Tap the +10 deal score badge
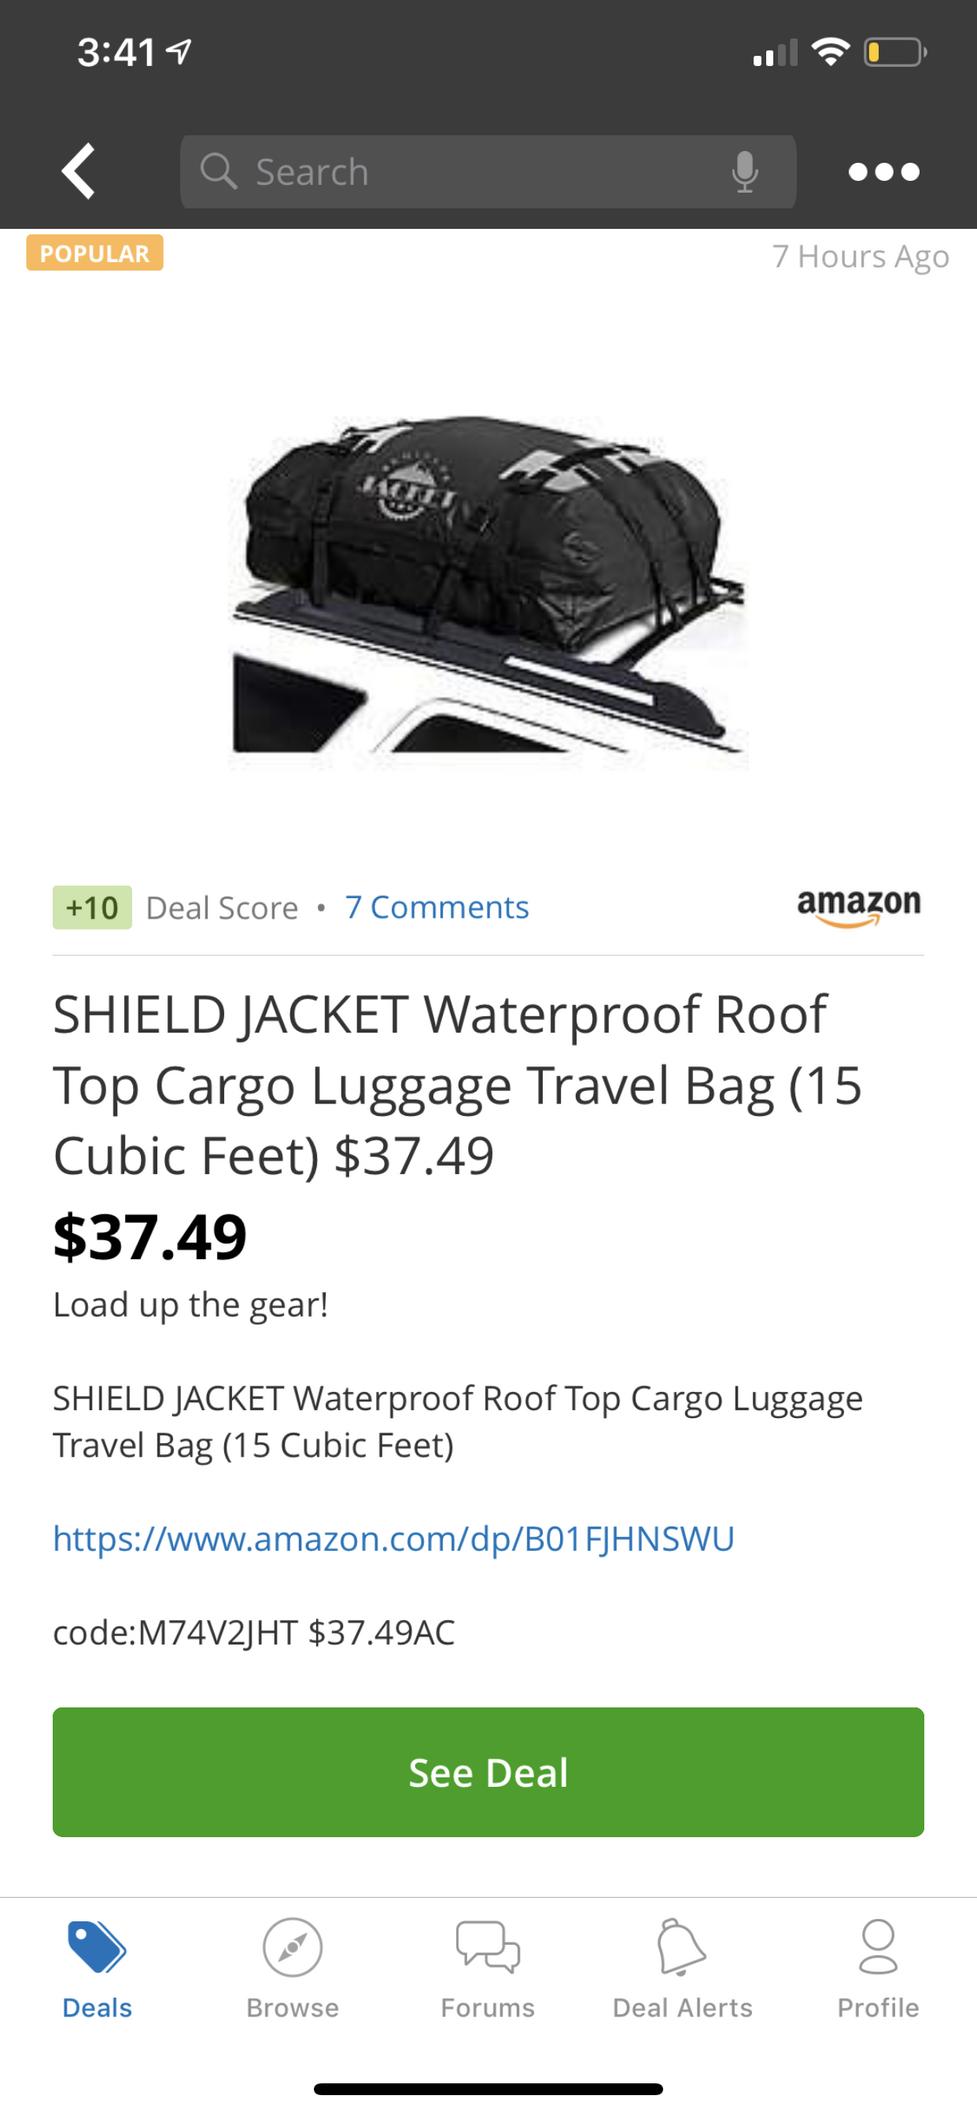Image resolution: width=977 pixels, height=2114 pixels. [x=92, y=907]
